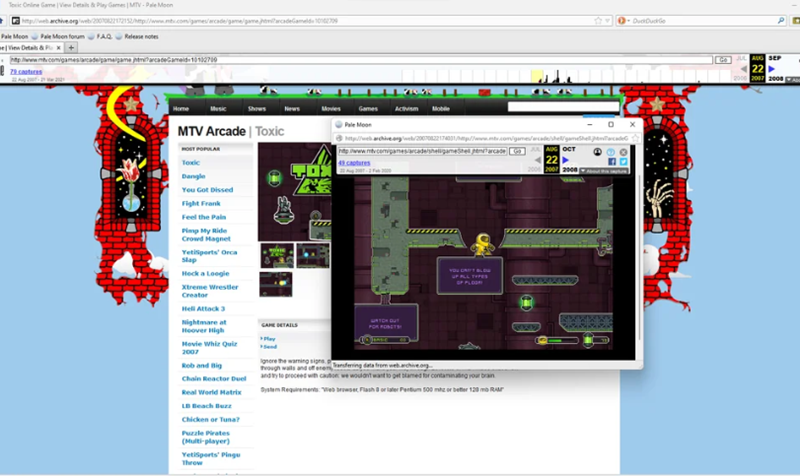Open MTV Mobile nav item
800x476 pixels.
pyautogui.click(x=441, y=109)
